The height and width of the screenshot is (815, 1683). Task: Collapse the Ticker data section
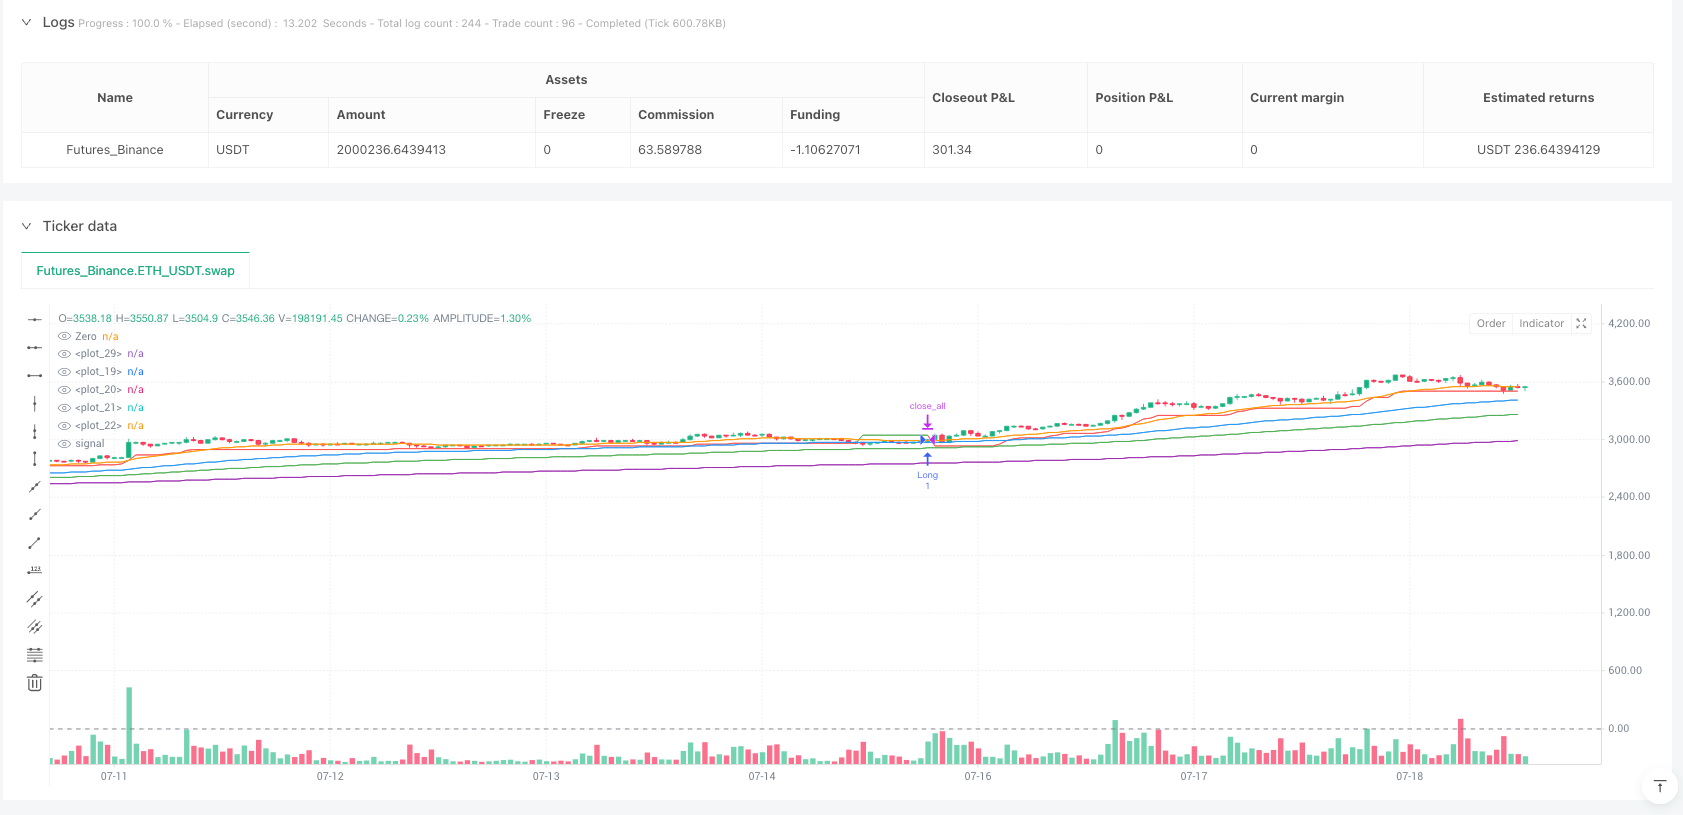(26, 226)
